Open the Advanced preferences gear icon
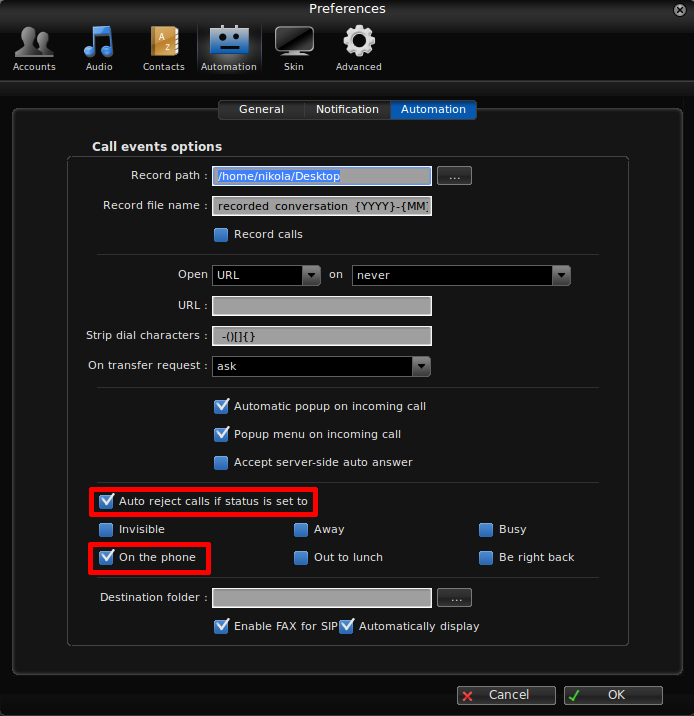The width and height of the screenshot is (694, 716). click(x=359, y=48)
